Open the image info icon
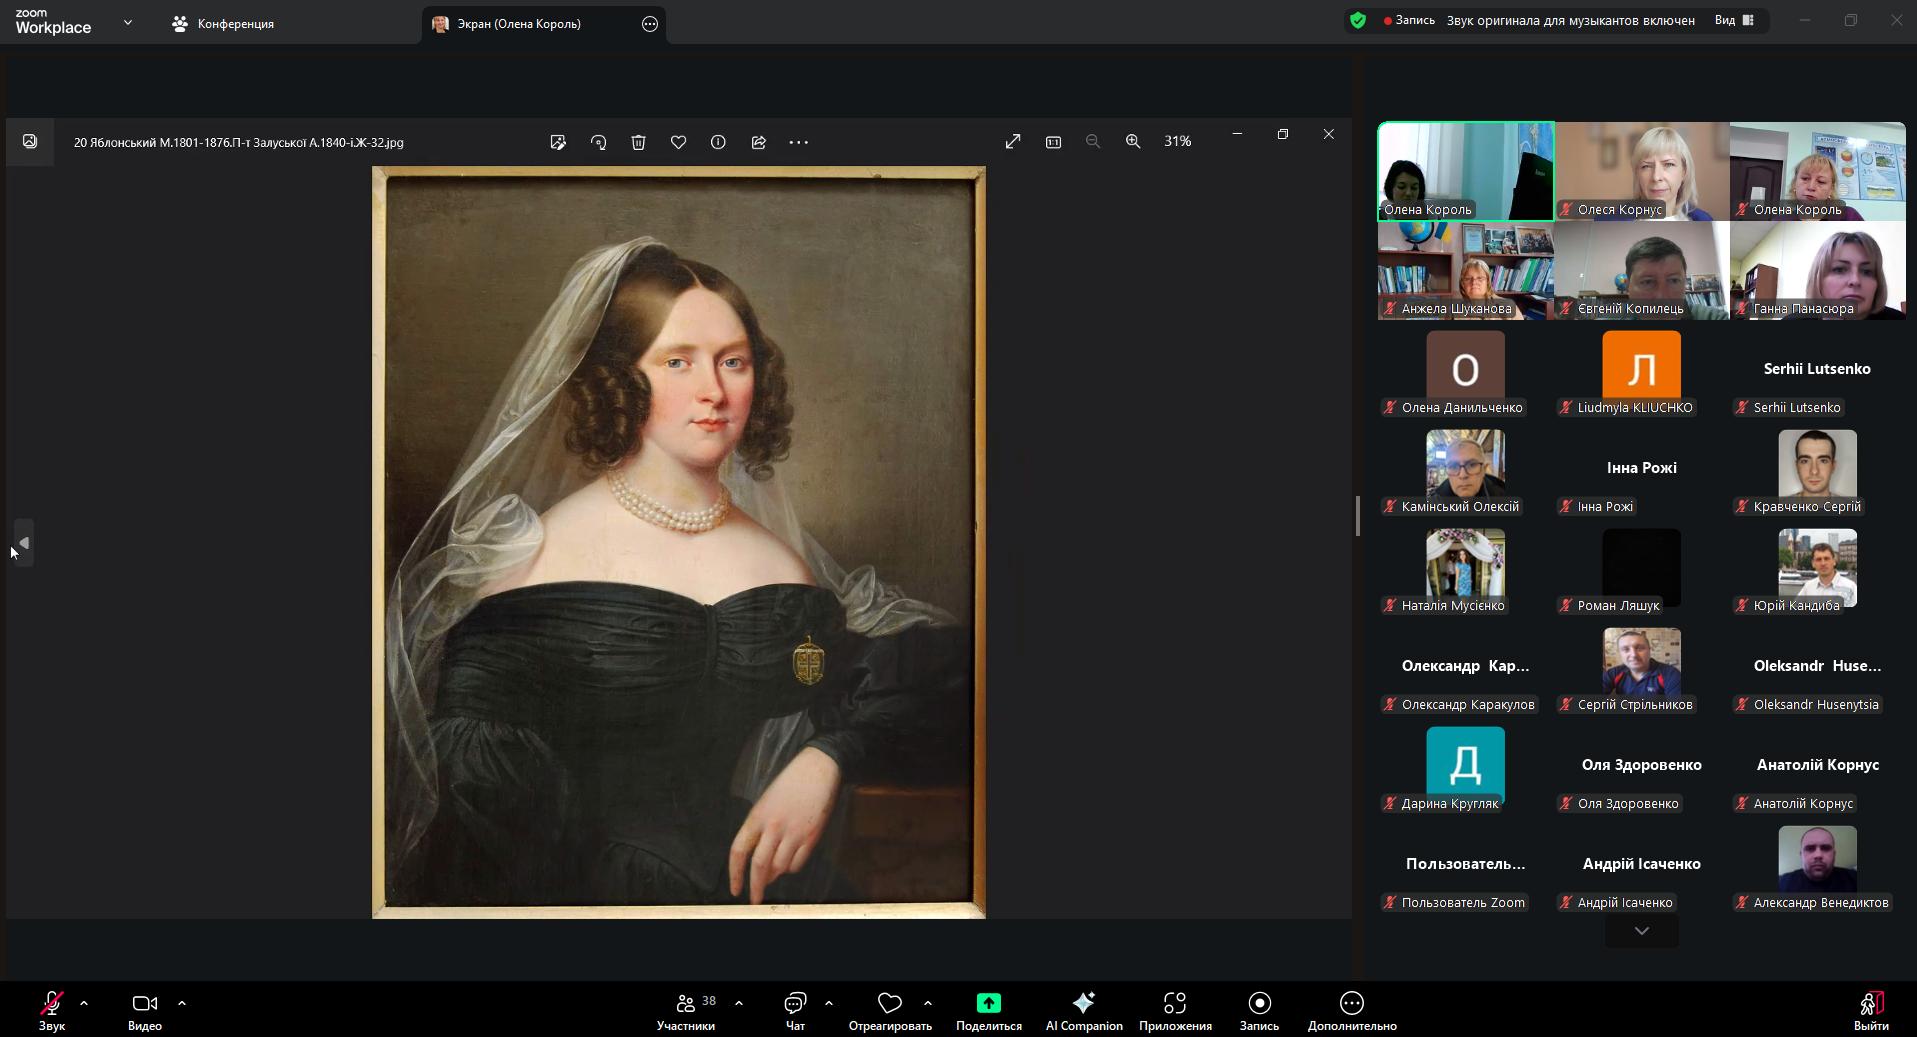Image resolution: width=1917 pixels, height=1037 pixels. [x=718, y=142]
